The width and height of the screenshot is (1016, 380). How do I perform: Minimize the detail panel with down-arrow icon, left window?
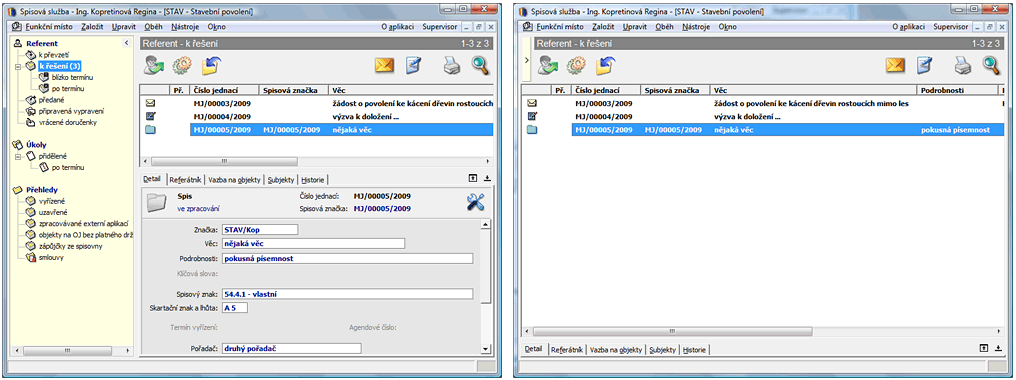click(487, 178)
